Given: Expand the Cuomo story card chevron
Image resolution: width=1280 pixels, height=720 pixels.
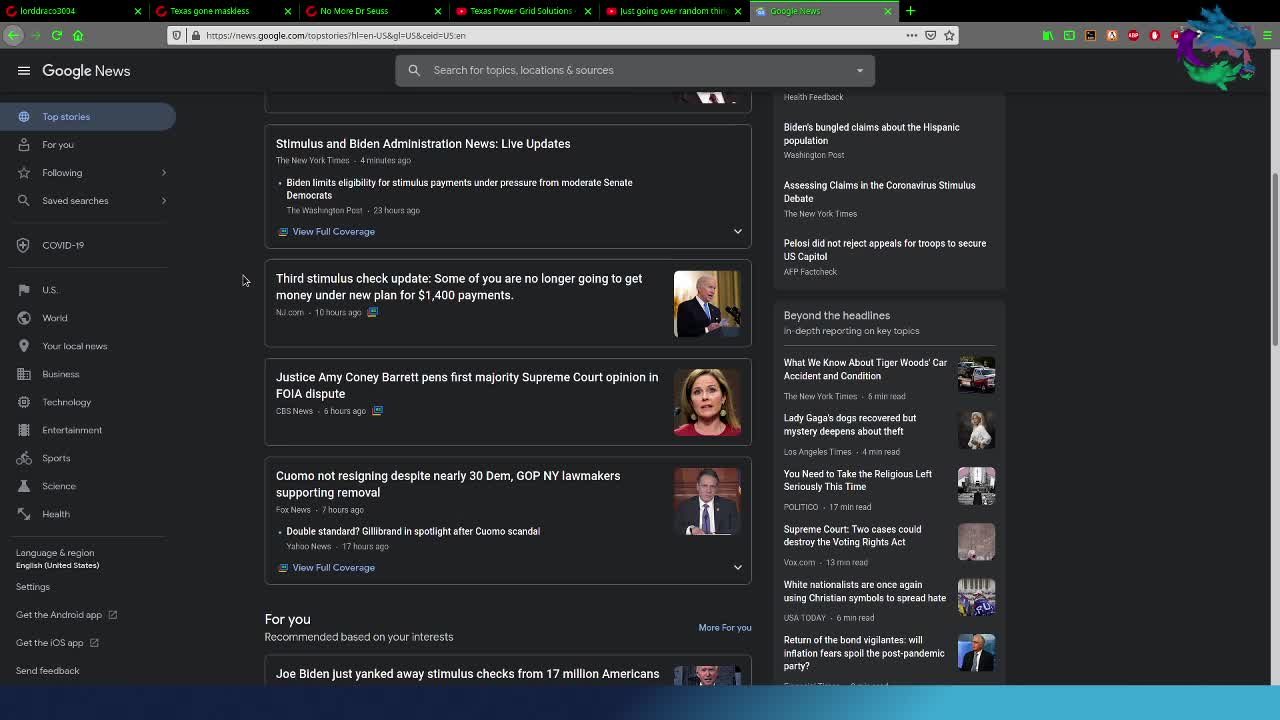Looking at the screenshot, I should pos(738,567).
